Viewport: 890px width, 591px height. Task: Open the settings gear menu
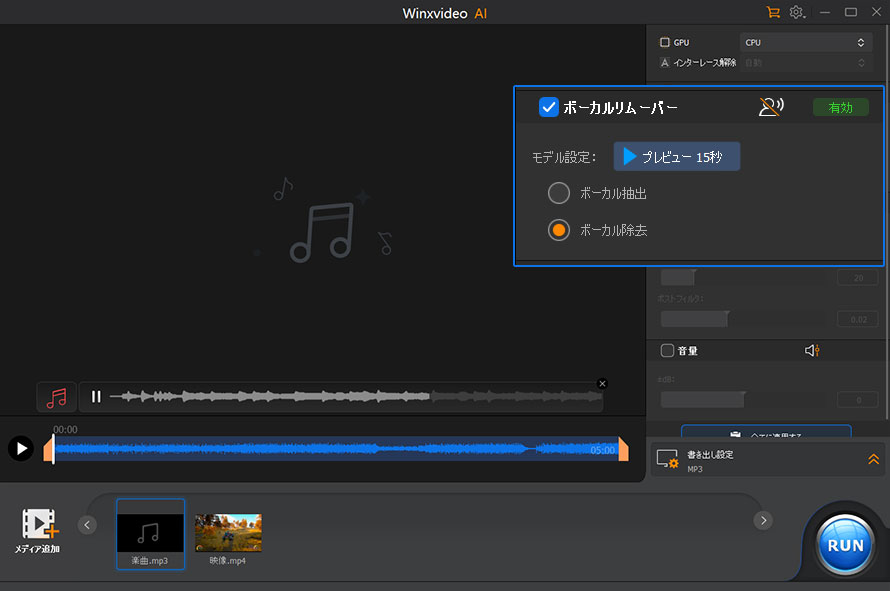797,12
